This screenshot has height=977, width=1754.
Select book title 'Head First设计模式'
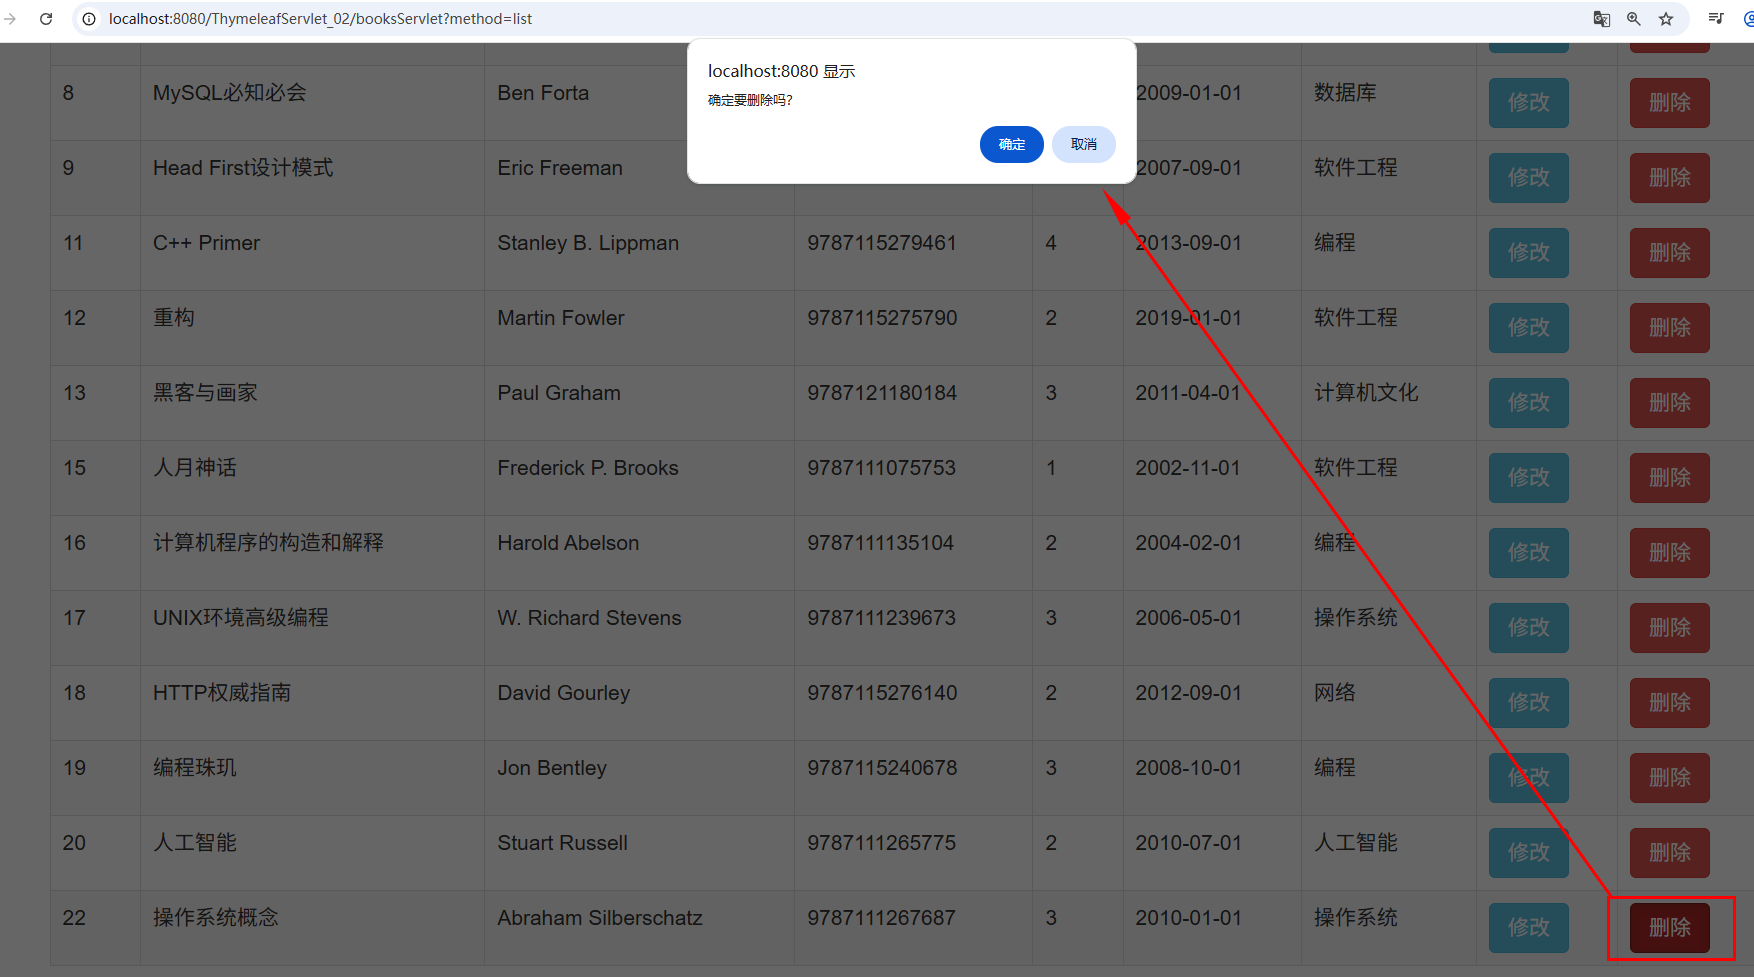tap(243, 168)
